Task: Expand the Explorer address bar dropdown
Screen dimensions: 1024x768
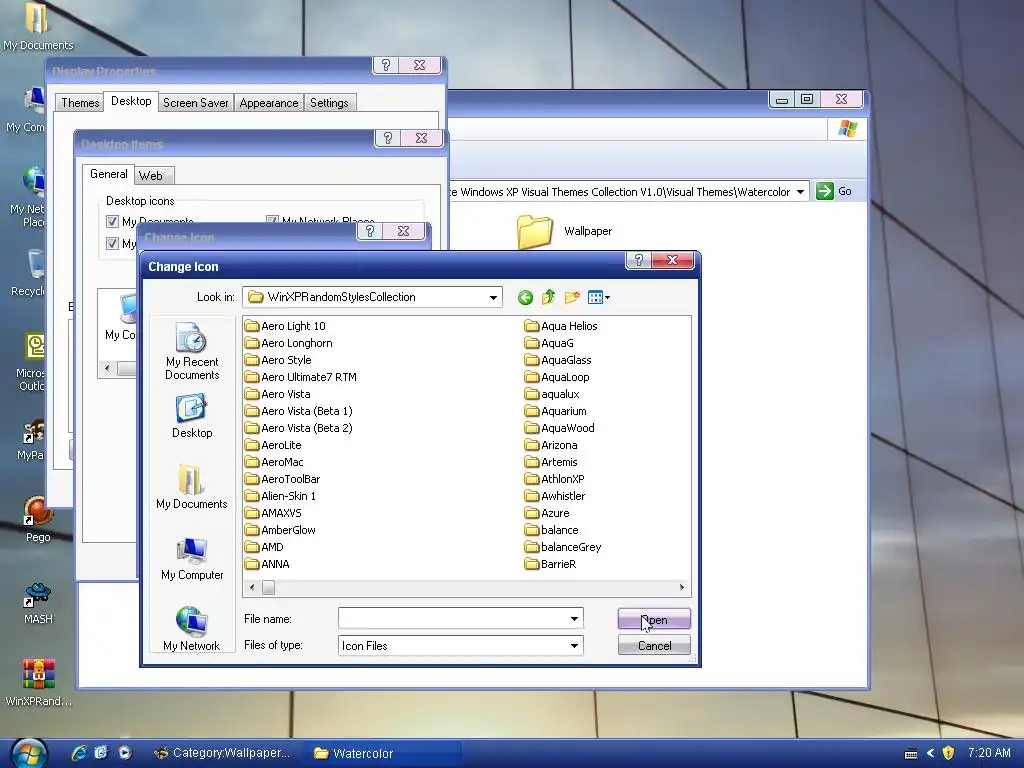Action: (800, 192)
